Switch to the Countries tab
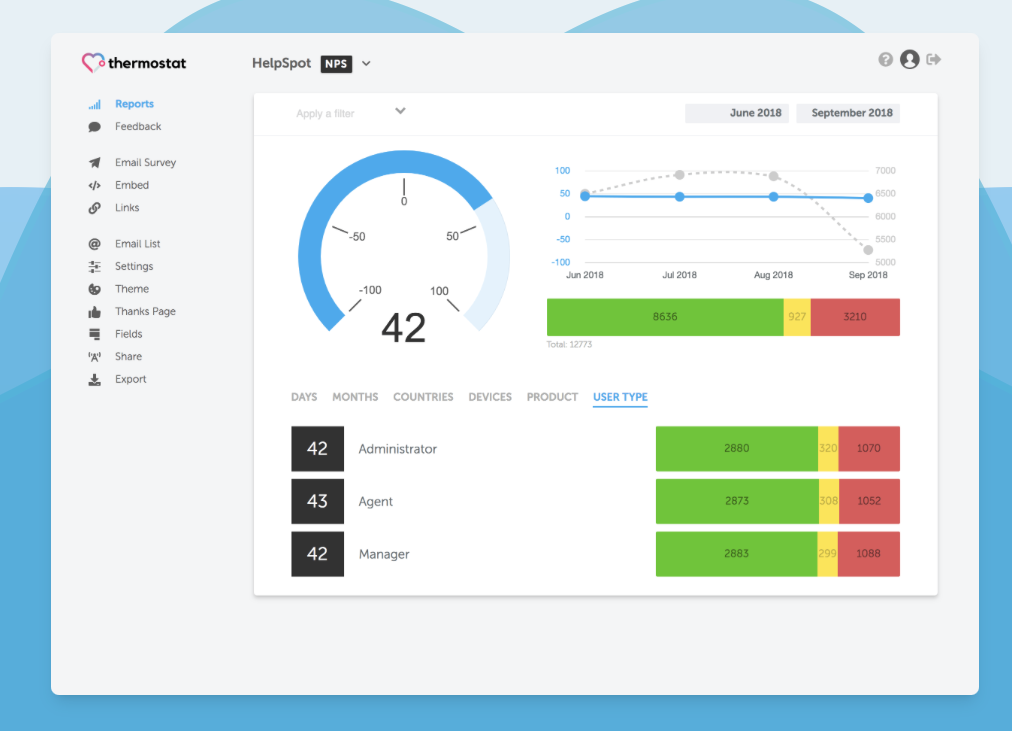Screen dimensions: 1012x731 pos(423,397)
